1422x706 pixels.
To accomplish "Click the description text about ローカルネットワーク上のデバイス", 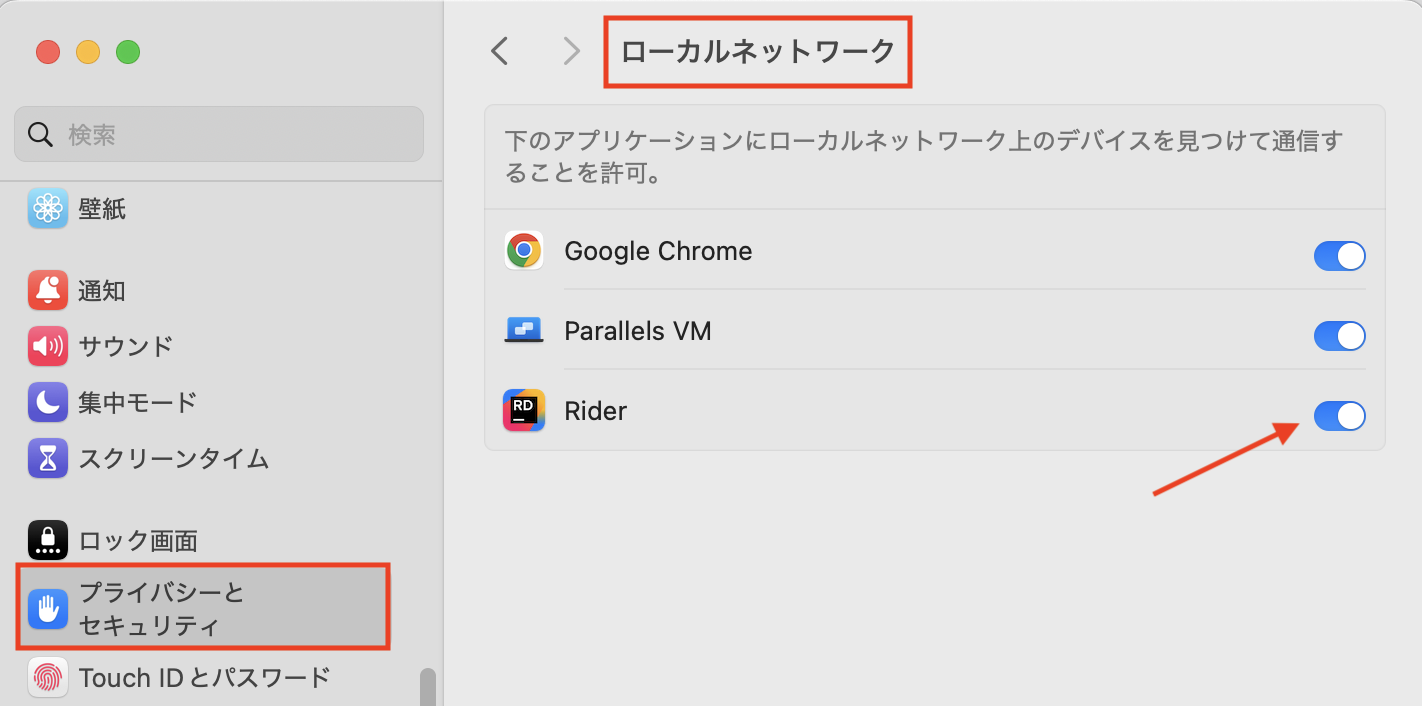I will 923,156.
